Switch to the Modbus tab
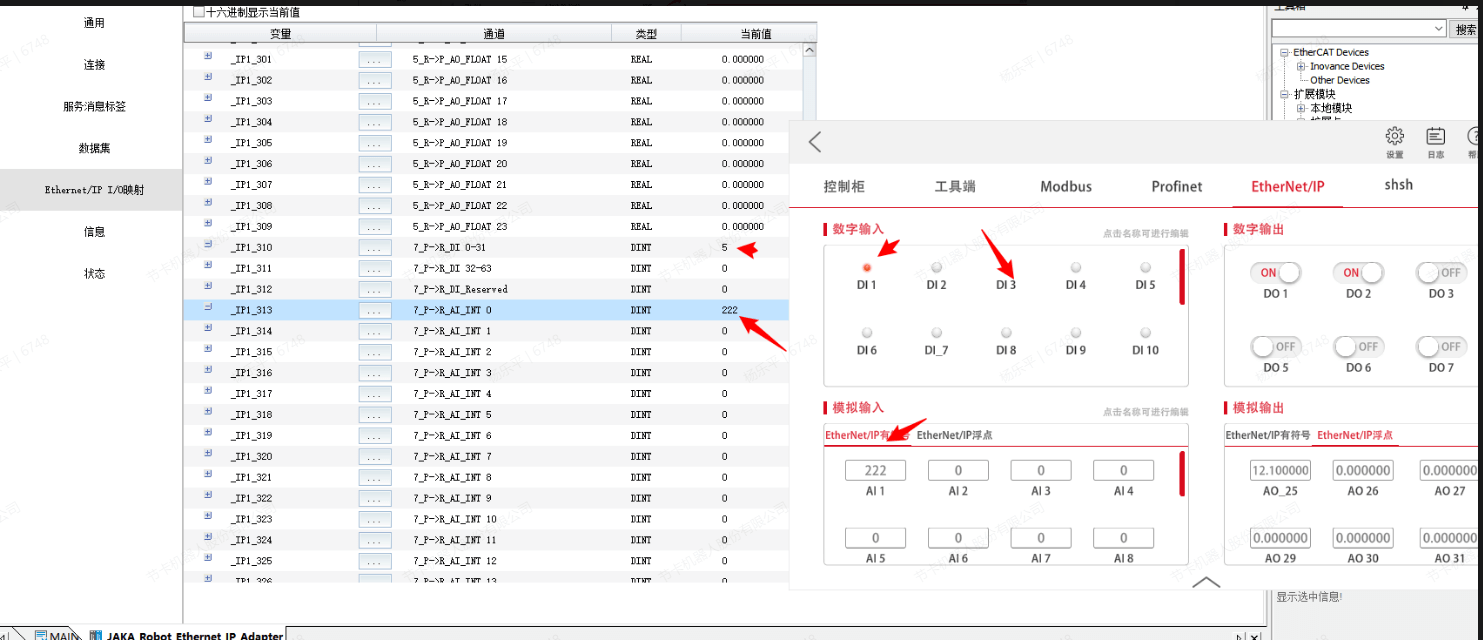 pyautogui.click(x=1066, y=187)
